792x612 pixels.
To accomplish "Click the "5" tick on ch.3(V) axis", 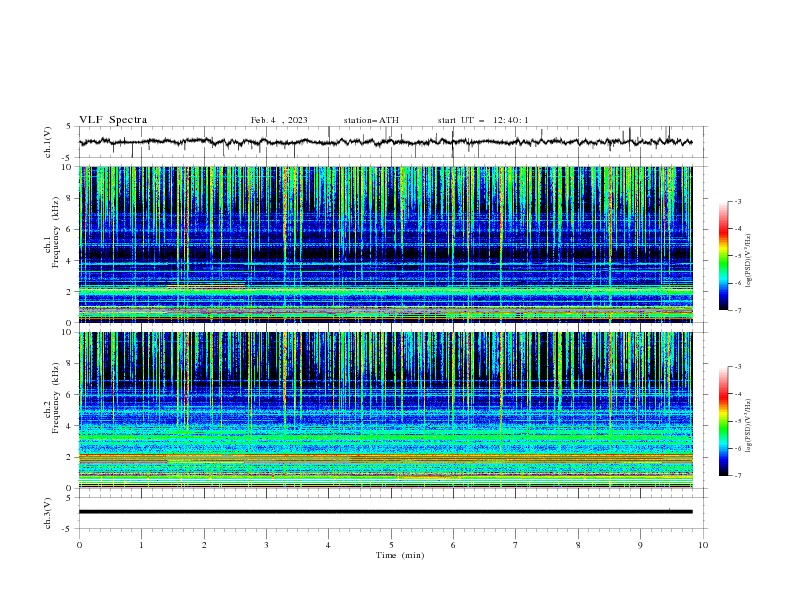I will tap(69, 498).
